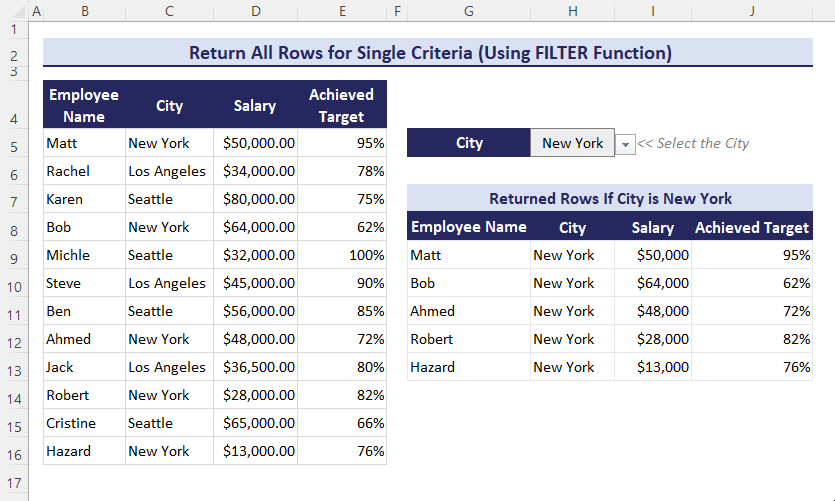The height and width of the screenshot is (501, 835).
Task: Click the Achieved Target header in left table
Action: 341,105
